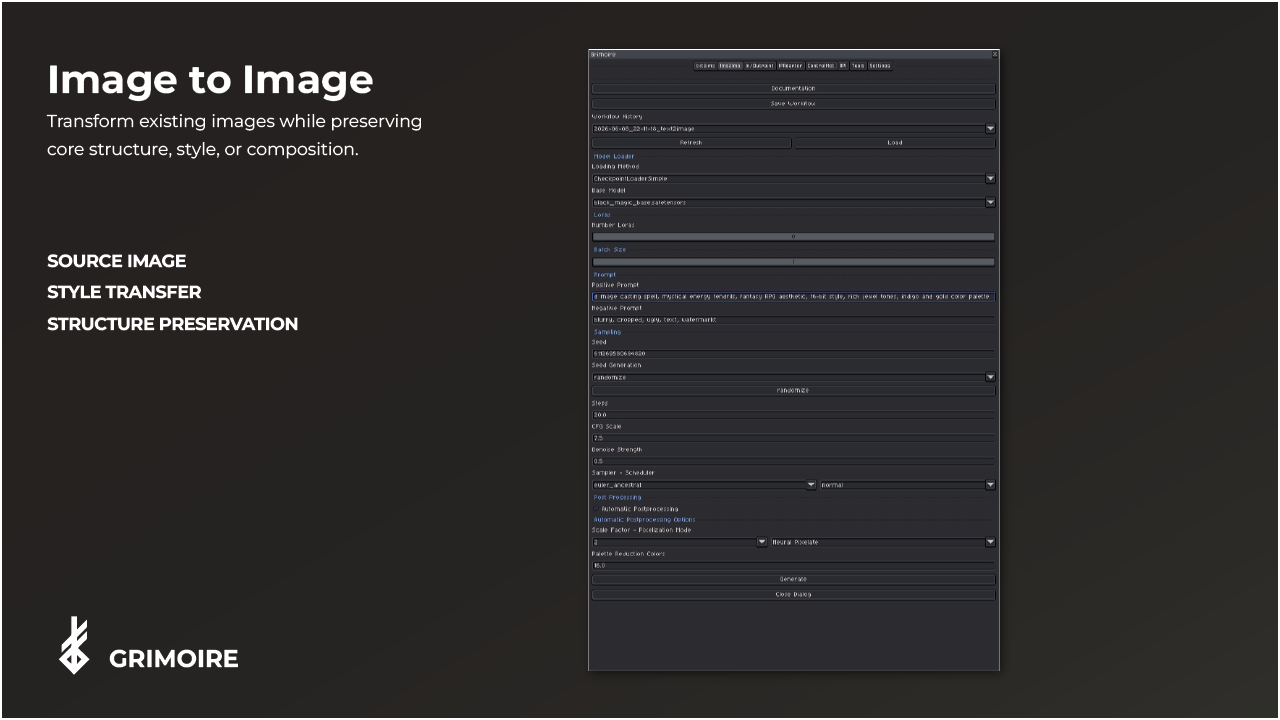The width and height of the screenshot is (1280, 720).
Task: Click the Generate button
Action: coord(793,579)
